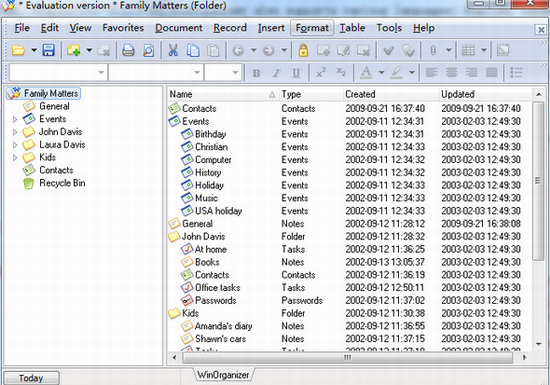The width and height of the screenshot is (550, 385).
Task: Open dropdown arrow next to Add document
Action: [x=89, y=50]
